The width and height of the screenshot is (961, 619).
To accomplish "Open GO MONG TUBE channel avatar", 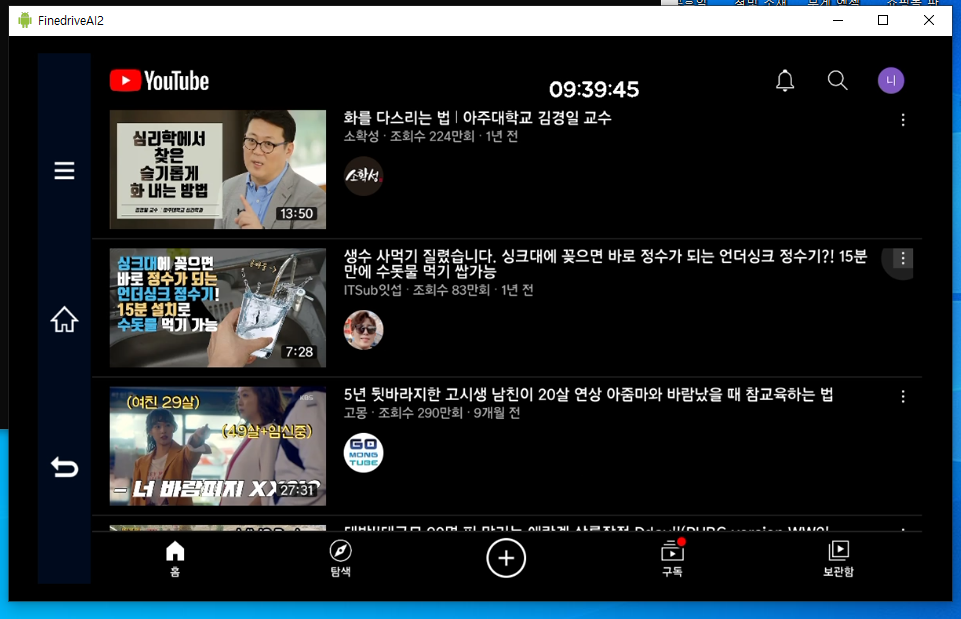I will pyautogui.click(x=363, y=453).
